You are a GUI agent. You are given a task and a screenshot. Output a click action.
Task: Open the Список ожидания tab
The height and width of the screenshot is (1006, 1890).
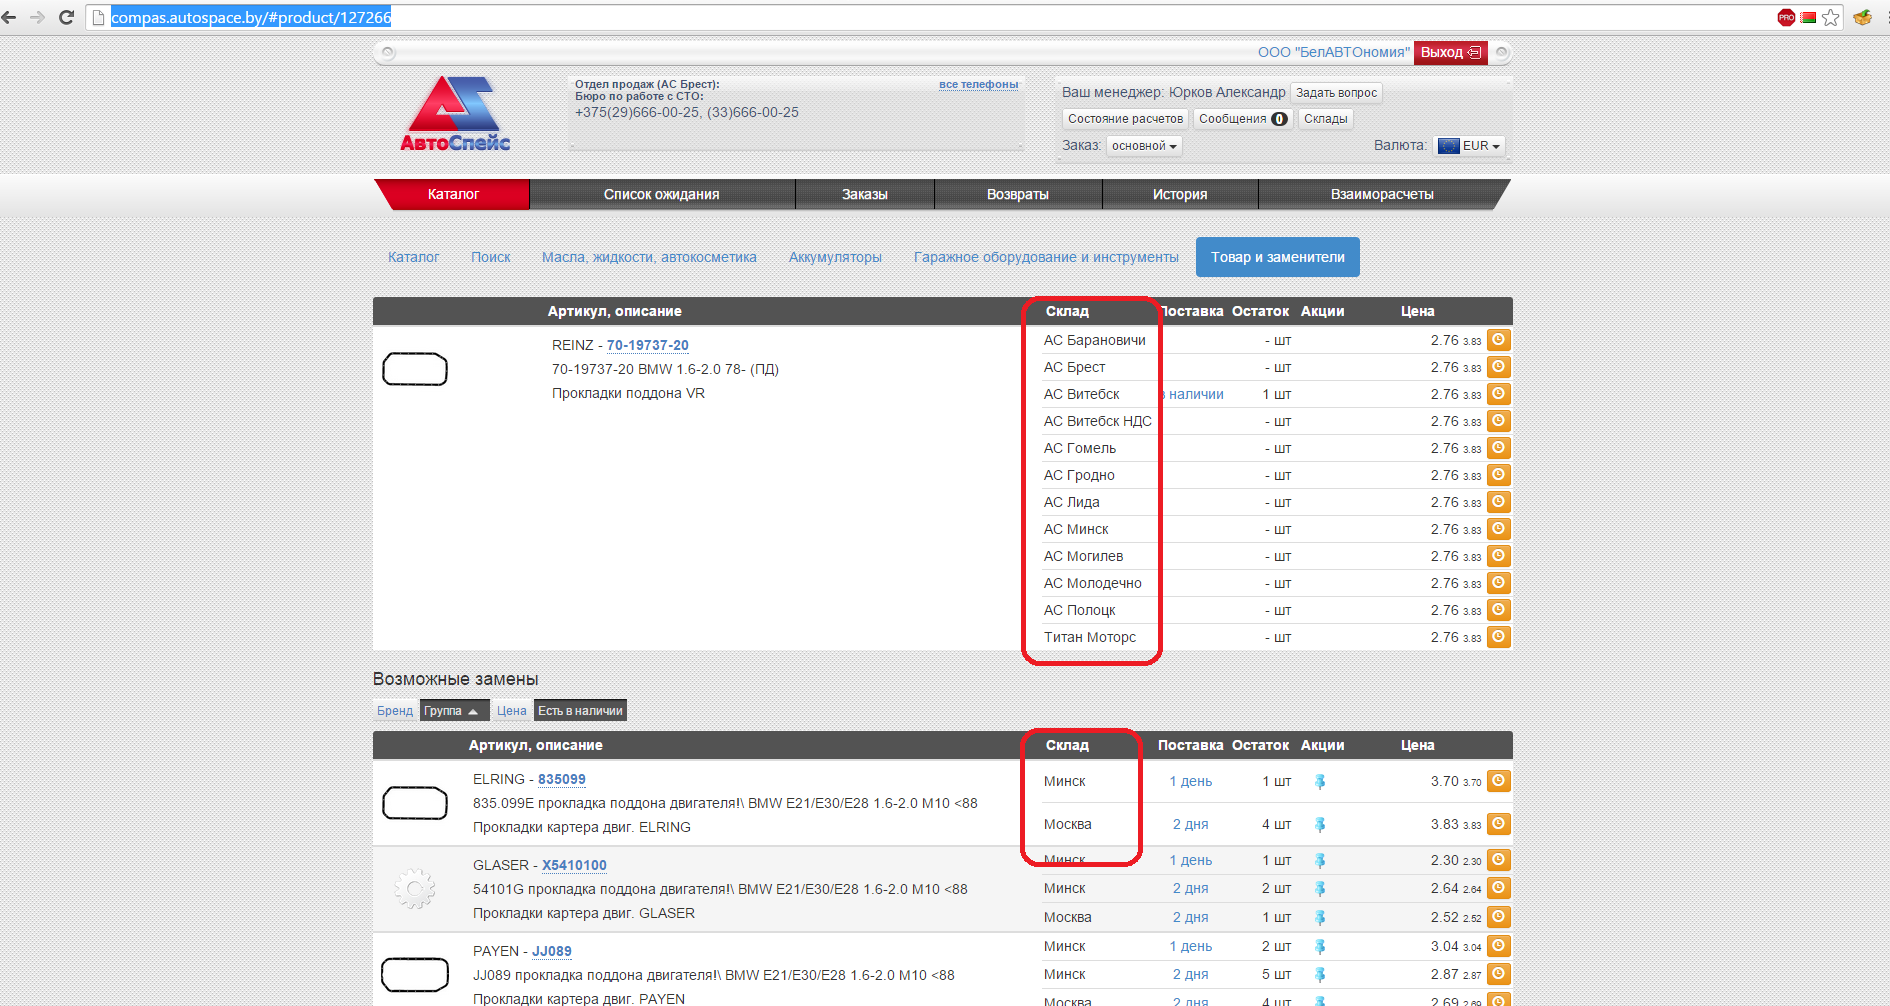click(x=661, y=195)
